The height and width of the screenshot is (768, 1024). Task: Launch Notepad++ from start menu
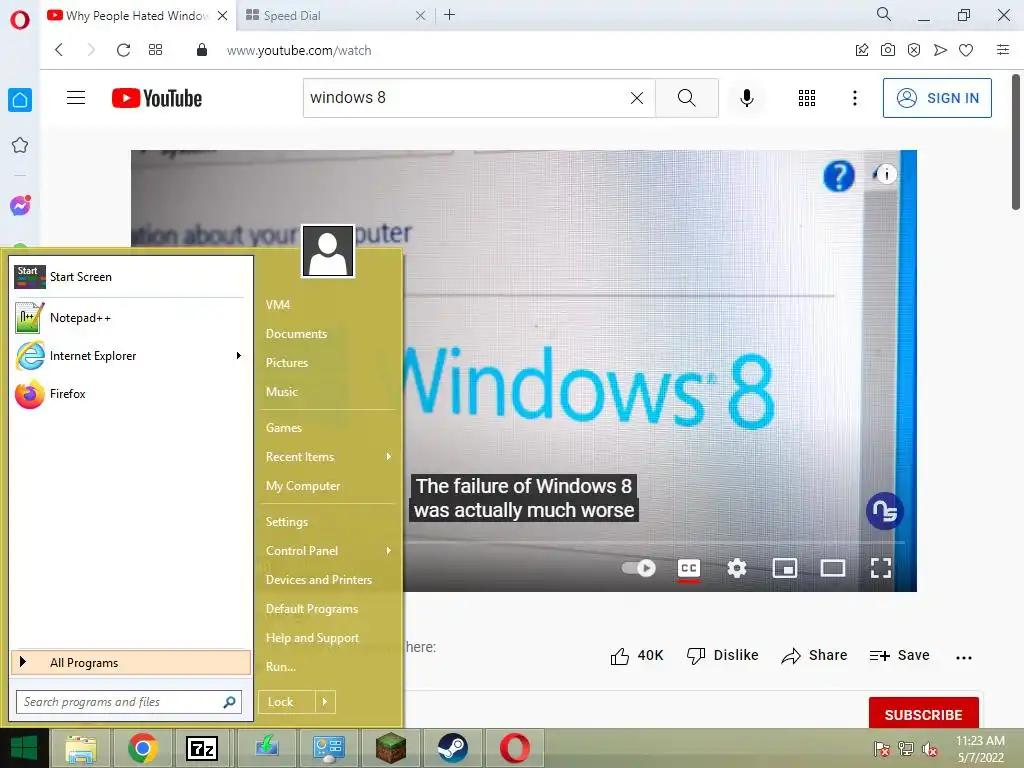click(131, 318)
